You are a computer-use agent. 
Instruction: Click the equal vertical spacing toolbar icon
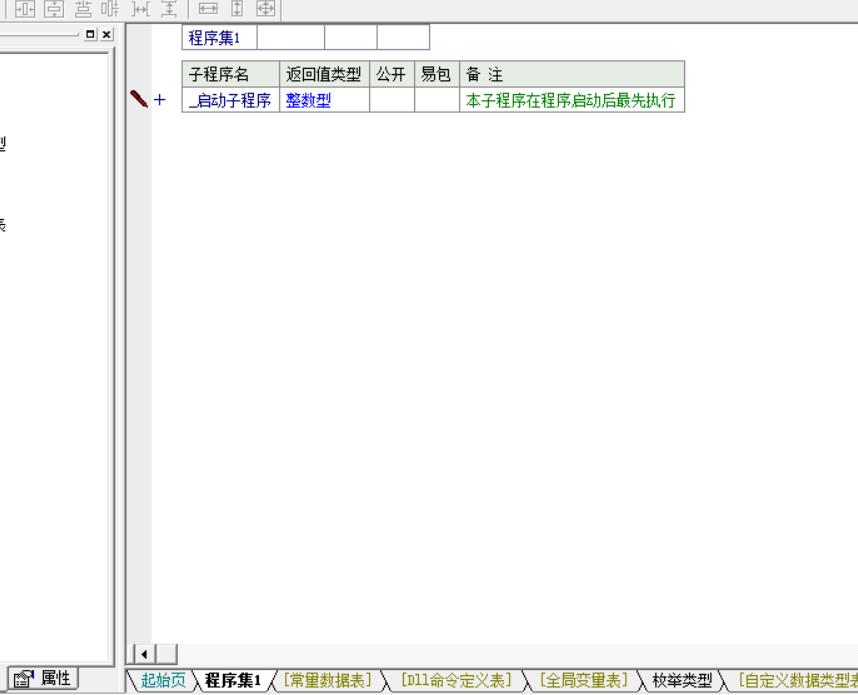click(83, 9)
